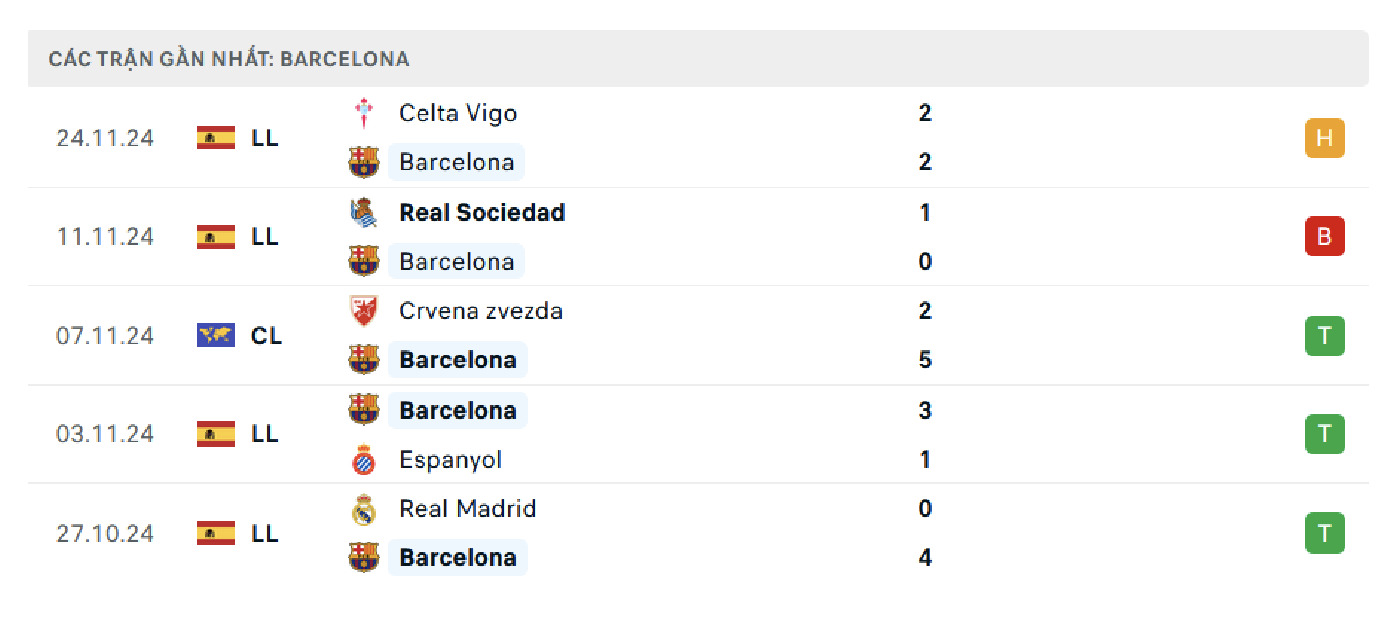
Task: Click the score 5 in the Crvena zvezda match
Action: pyautogui.click(x=924, y=359)
